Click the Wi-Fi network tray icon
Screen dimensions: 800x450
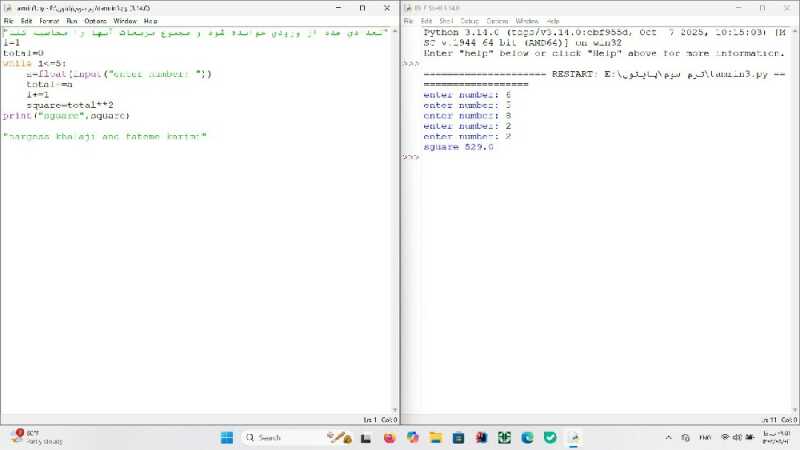[725, 438]
